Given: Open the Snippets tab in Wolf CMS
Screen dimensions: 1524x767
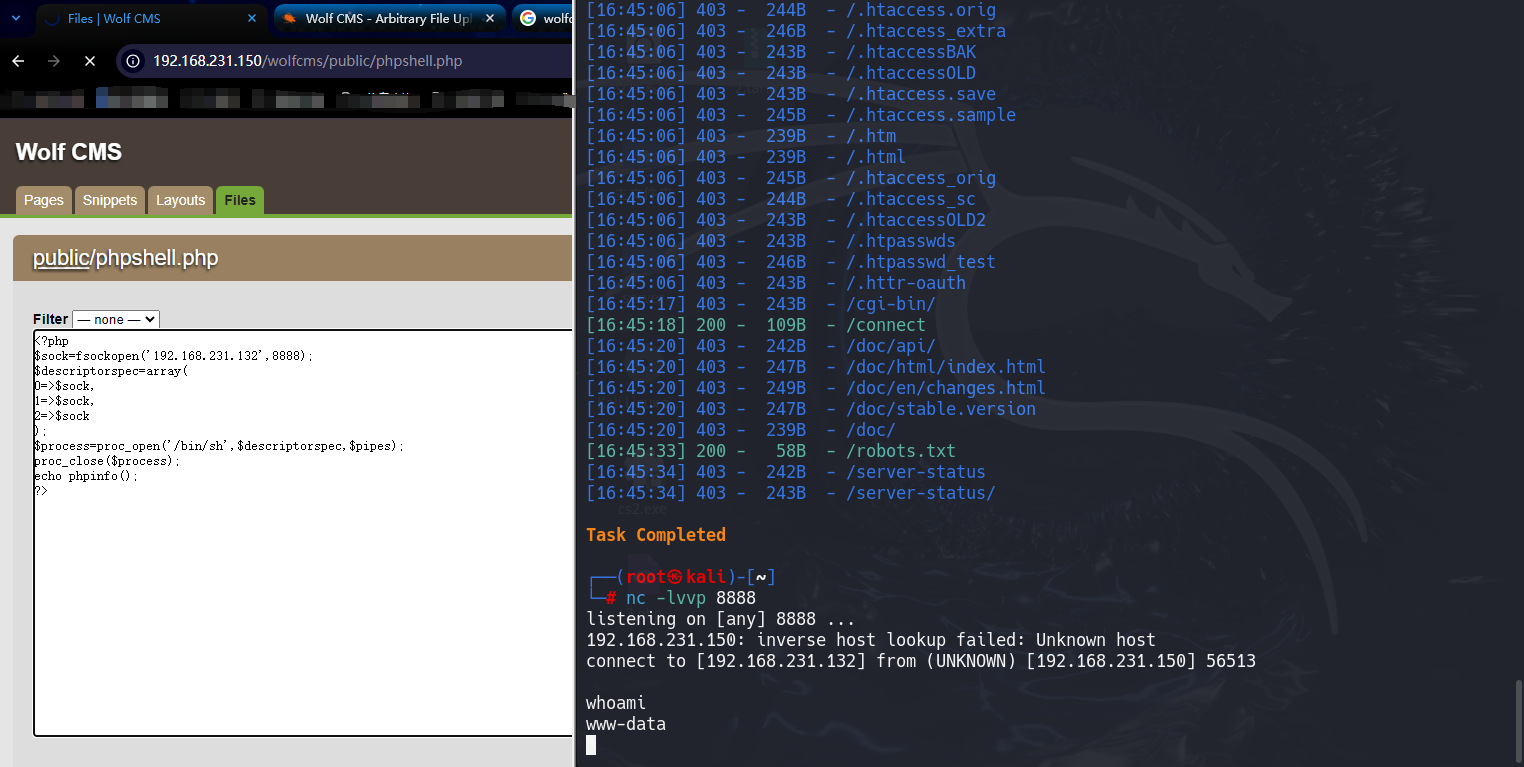Looking at the screenshot, I should (110, 200).
